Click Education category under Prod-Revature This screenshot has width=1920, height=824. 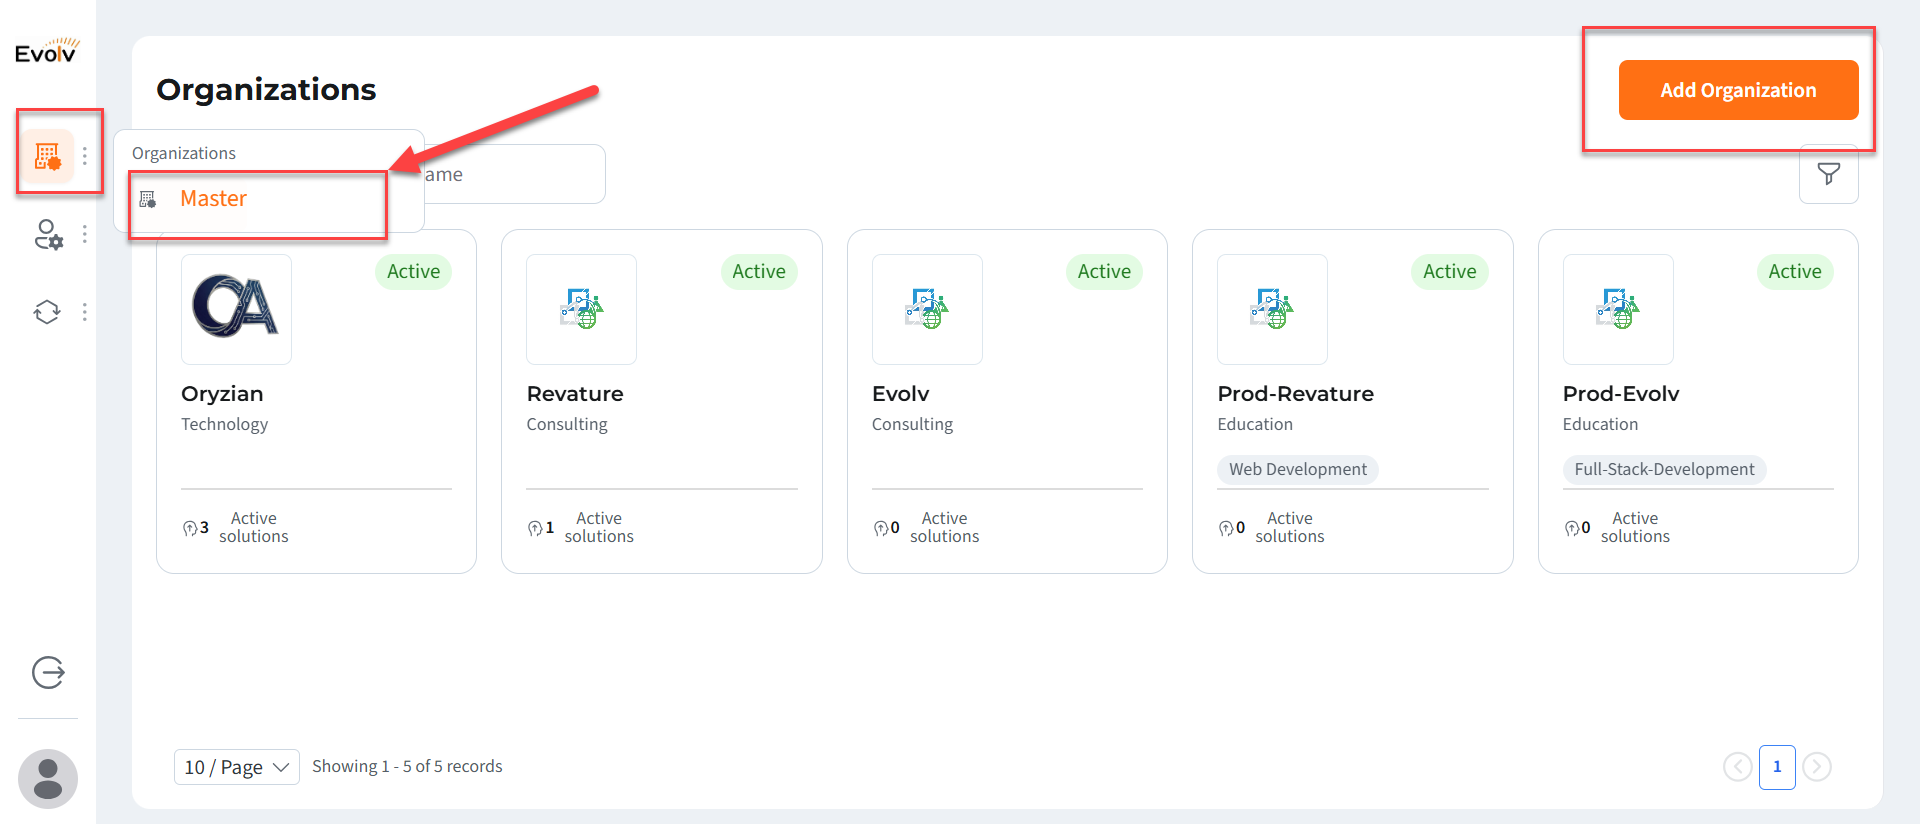click(x=1255, y=424)
